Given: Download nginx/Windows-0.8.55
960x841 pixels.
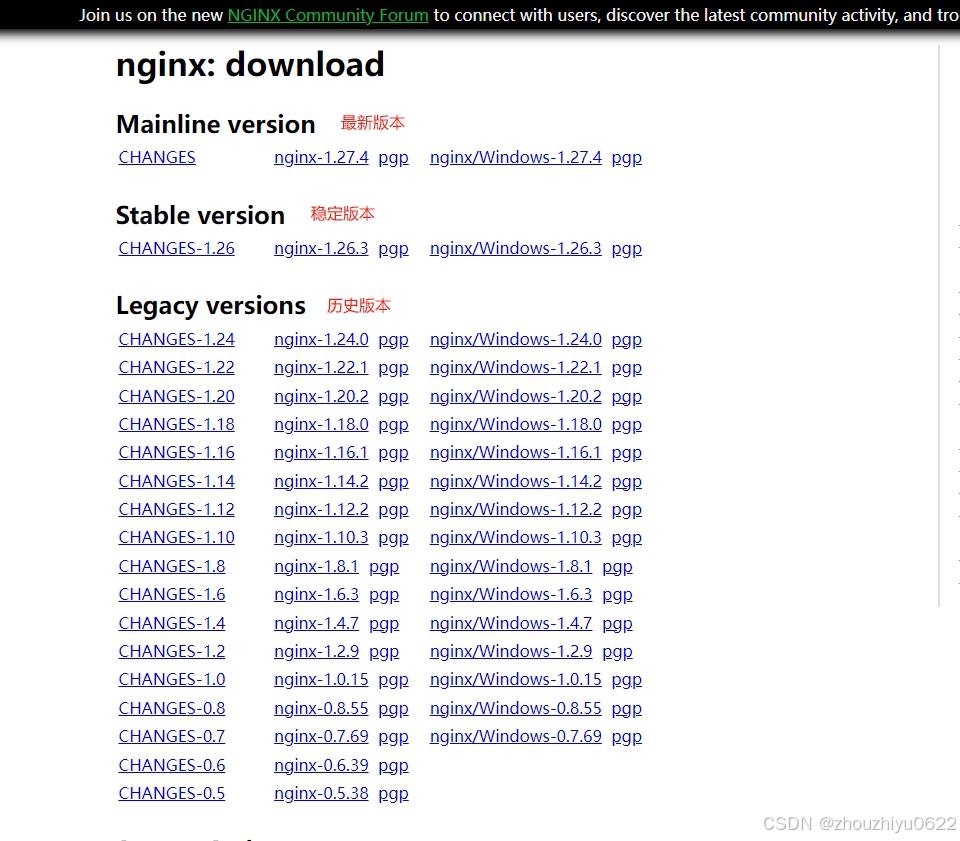Looking at the screenshot, I should point(516,708).
